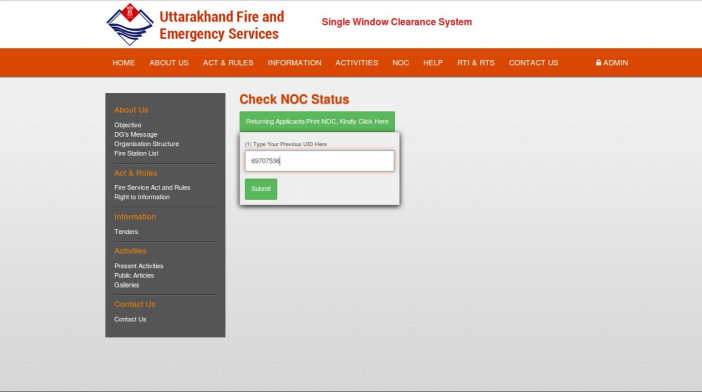The height and width of the screenshot is (392, 702).
Task: Open Public Articles sidebar link
Action: pyautogui.click(x=134, y=275)
